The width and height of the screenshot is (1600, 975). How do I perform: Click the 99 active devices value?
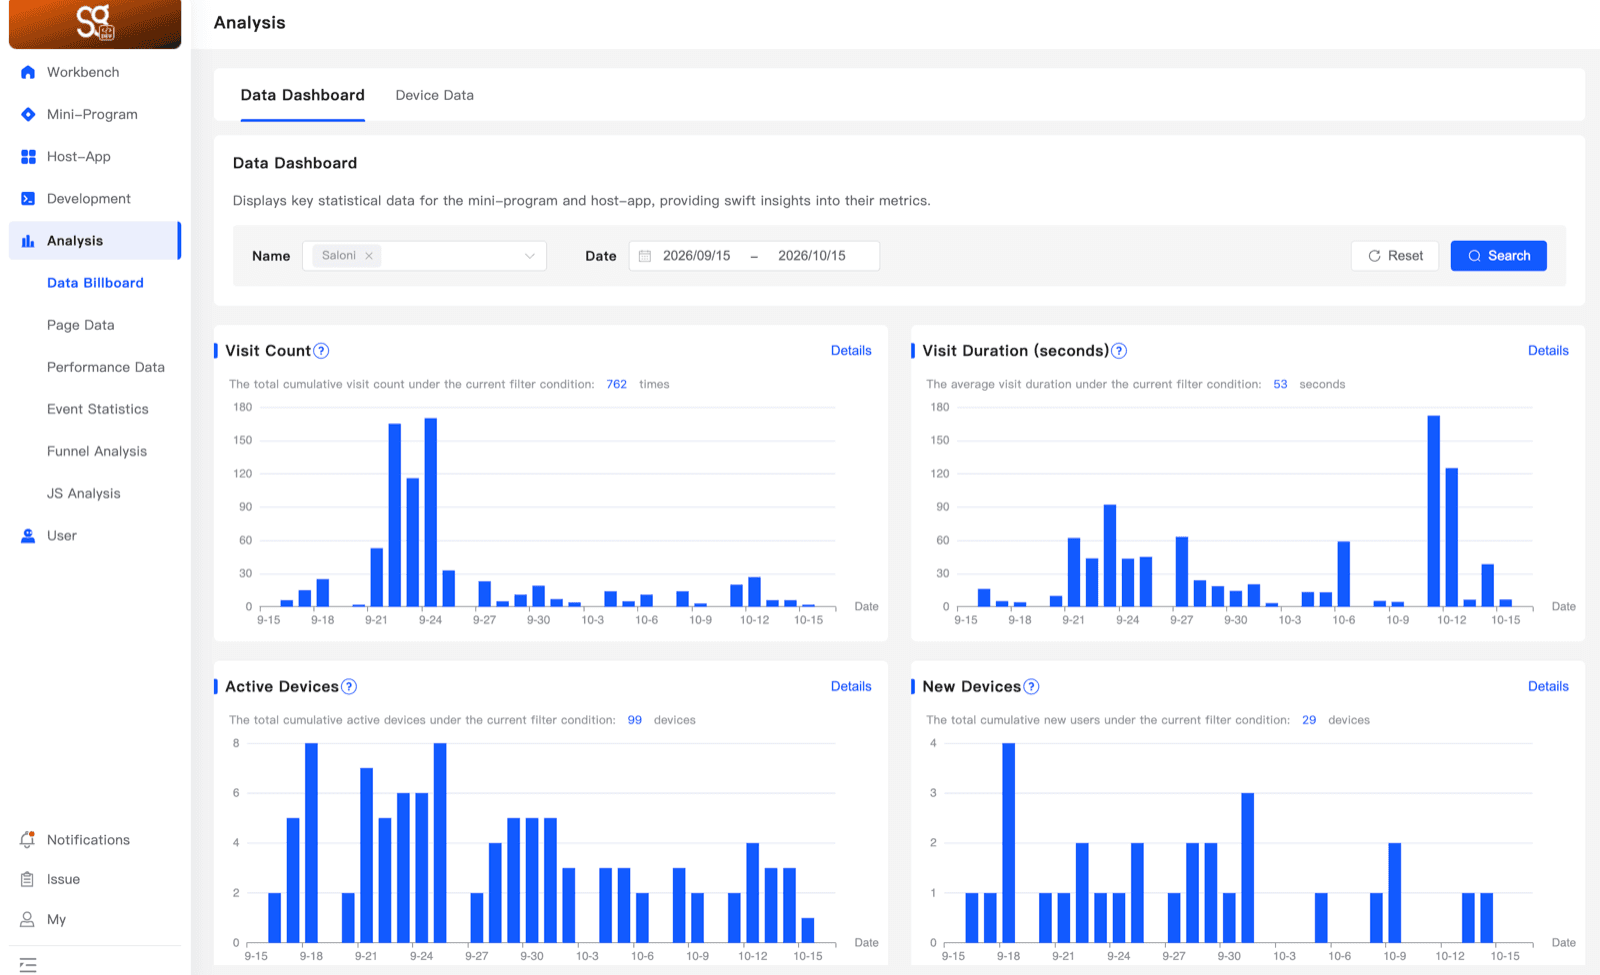pos(634,720)
